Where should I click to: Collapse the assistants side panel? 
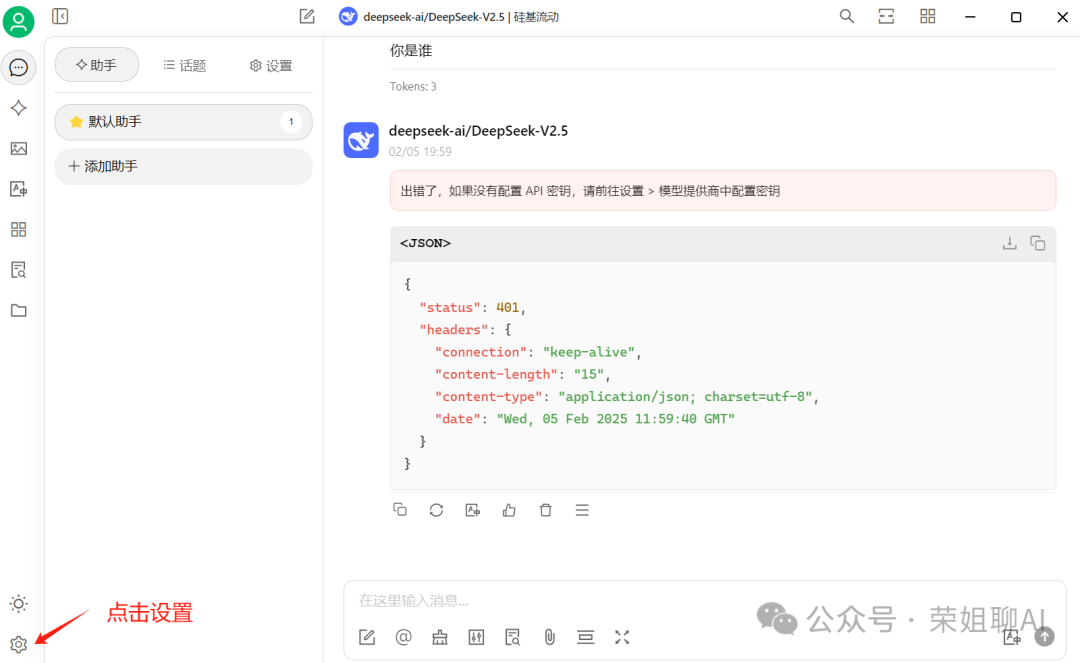click(x=60, y=16)
